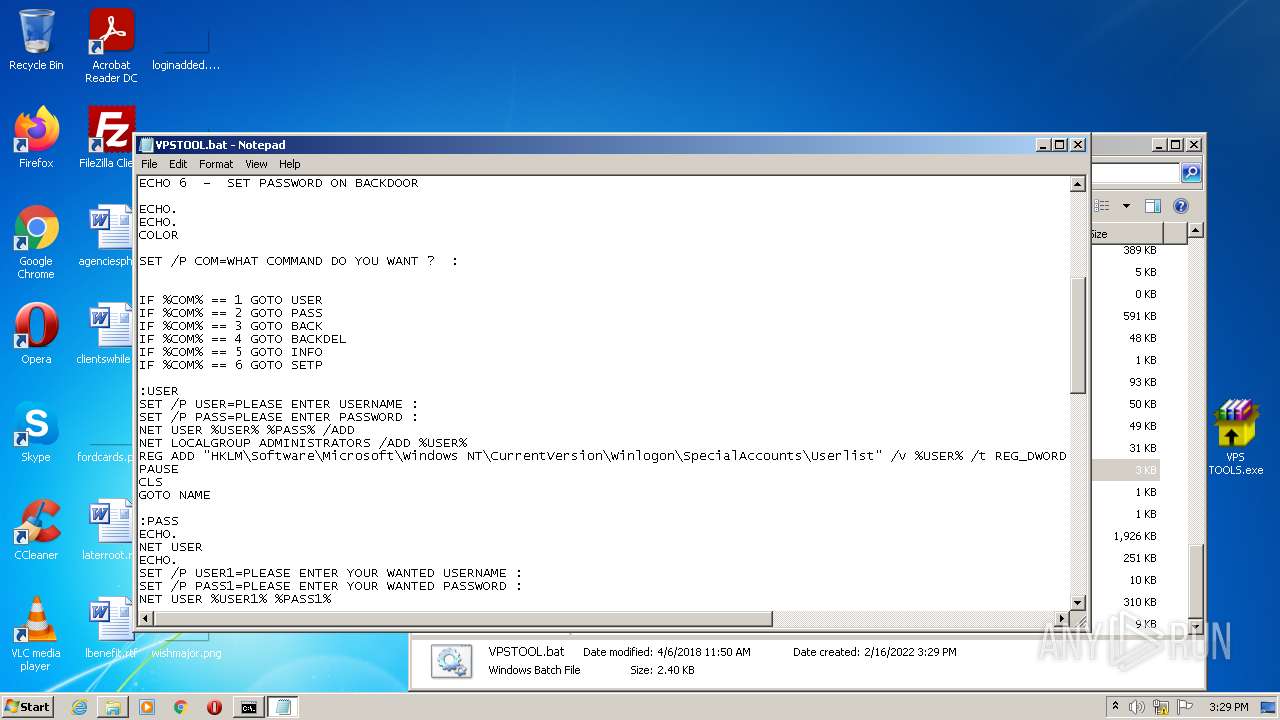Open Firefox desktop shortcut

36,137
